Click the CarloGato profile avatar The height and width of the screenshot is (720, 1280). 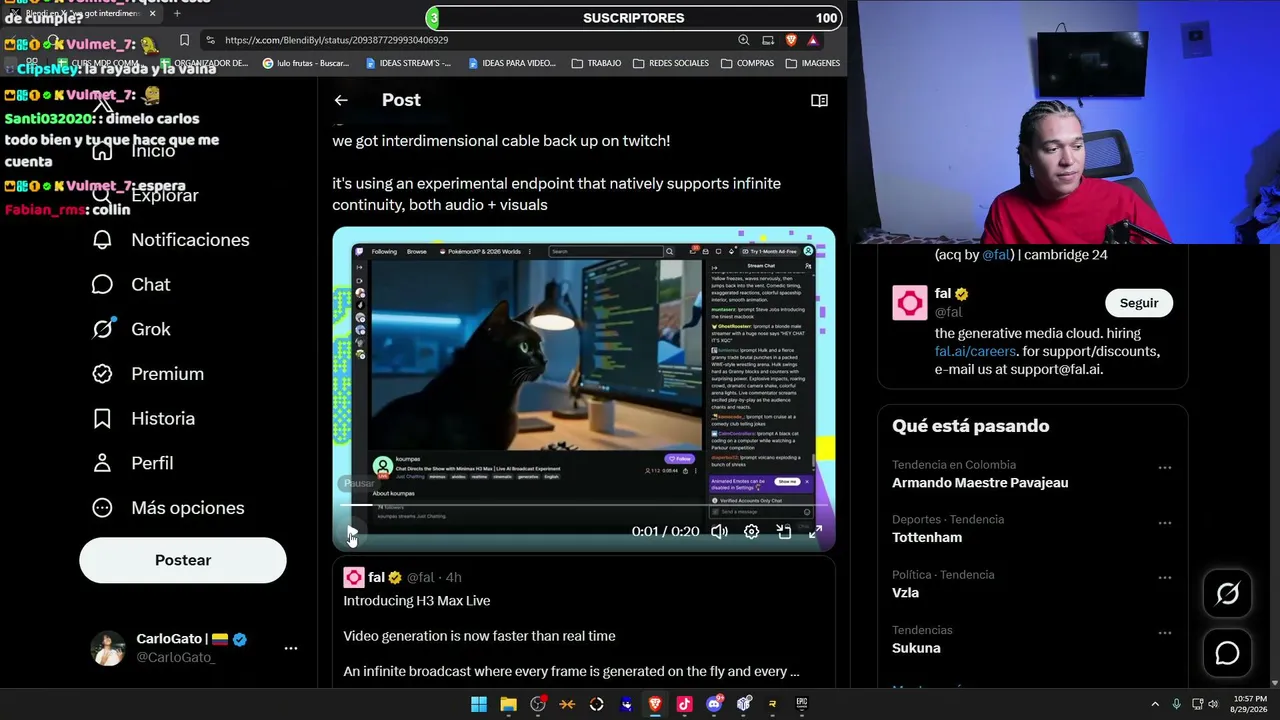108,648
